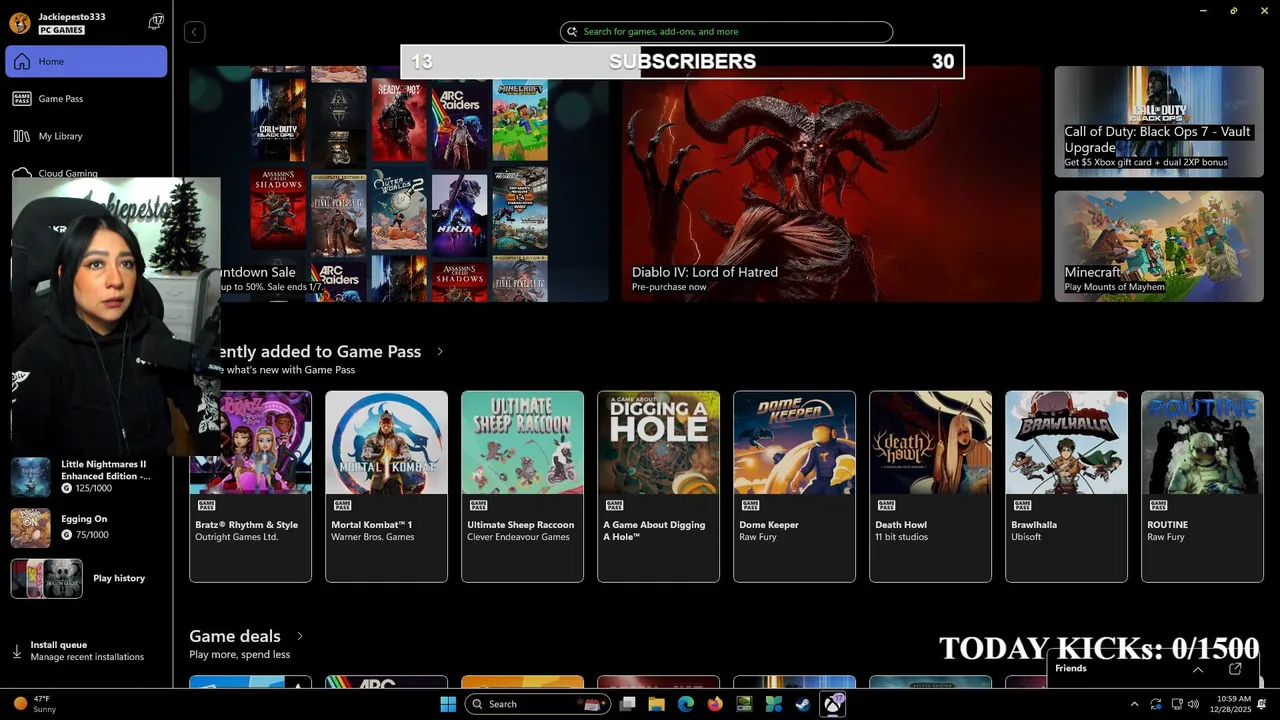Open volume control in the system tray
The image size is (1280, 720).
pos(1193,704)
